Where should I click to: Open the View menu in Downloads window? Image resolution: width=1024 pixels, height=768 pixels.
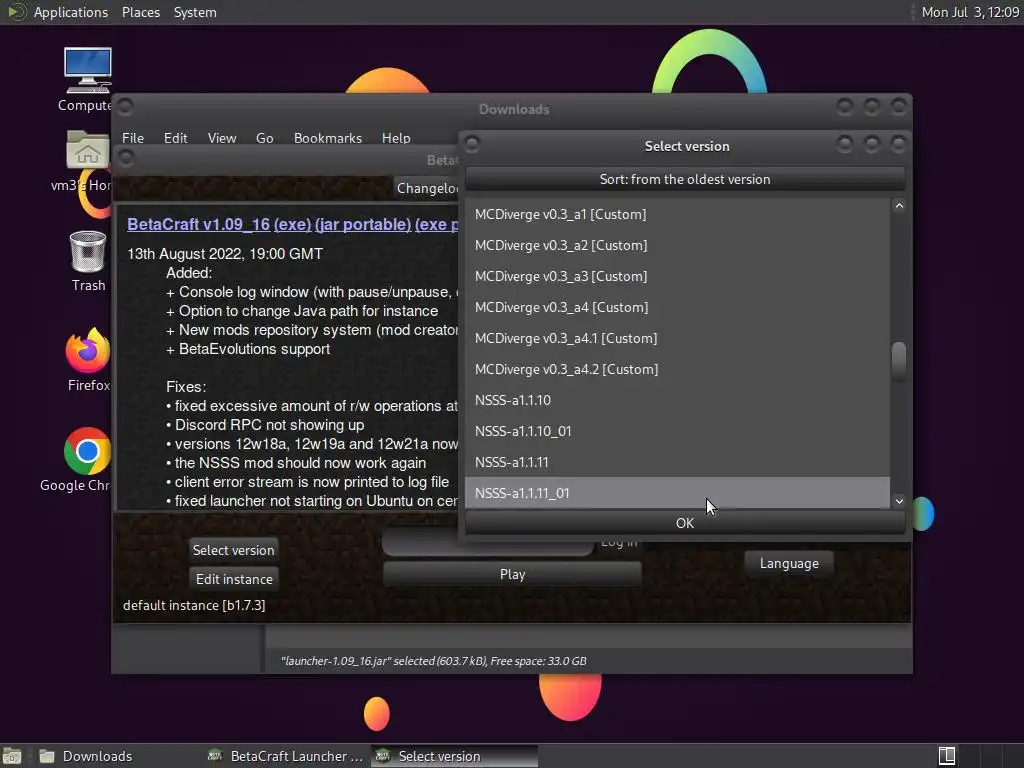[222, 138]
